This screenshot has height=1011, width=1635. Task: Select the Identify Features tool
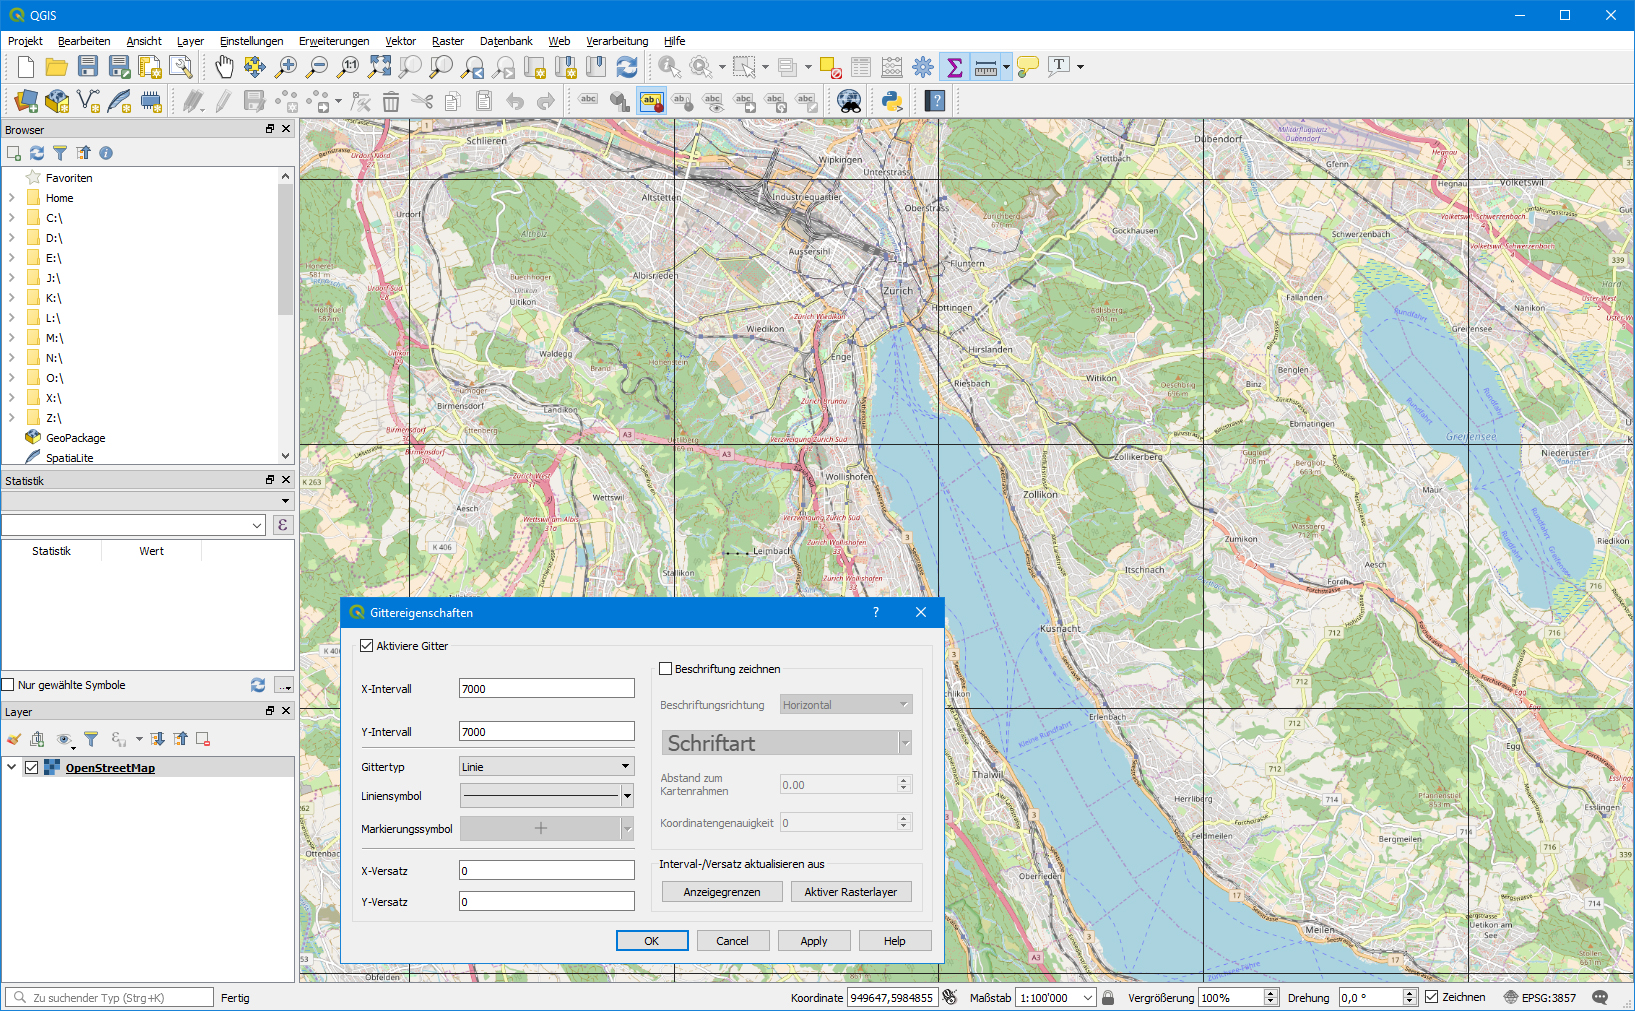tap(669, 67)
